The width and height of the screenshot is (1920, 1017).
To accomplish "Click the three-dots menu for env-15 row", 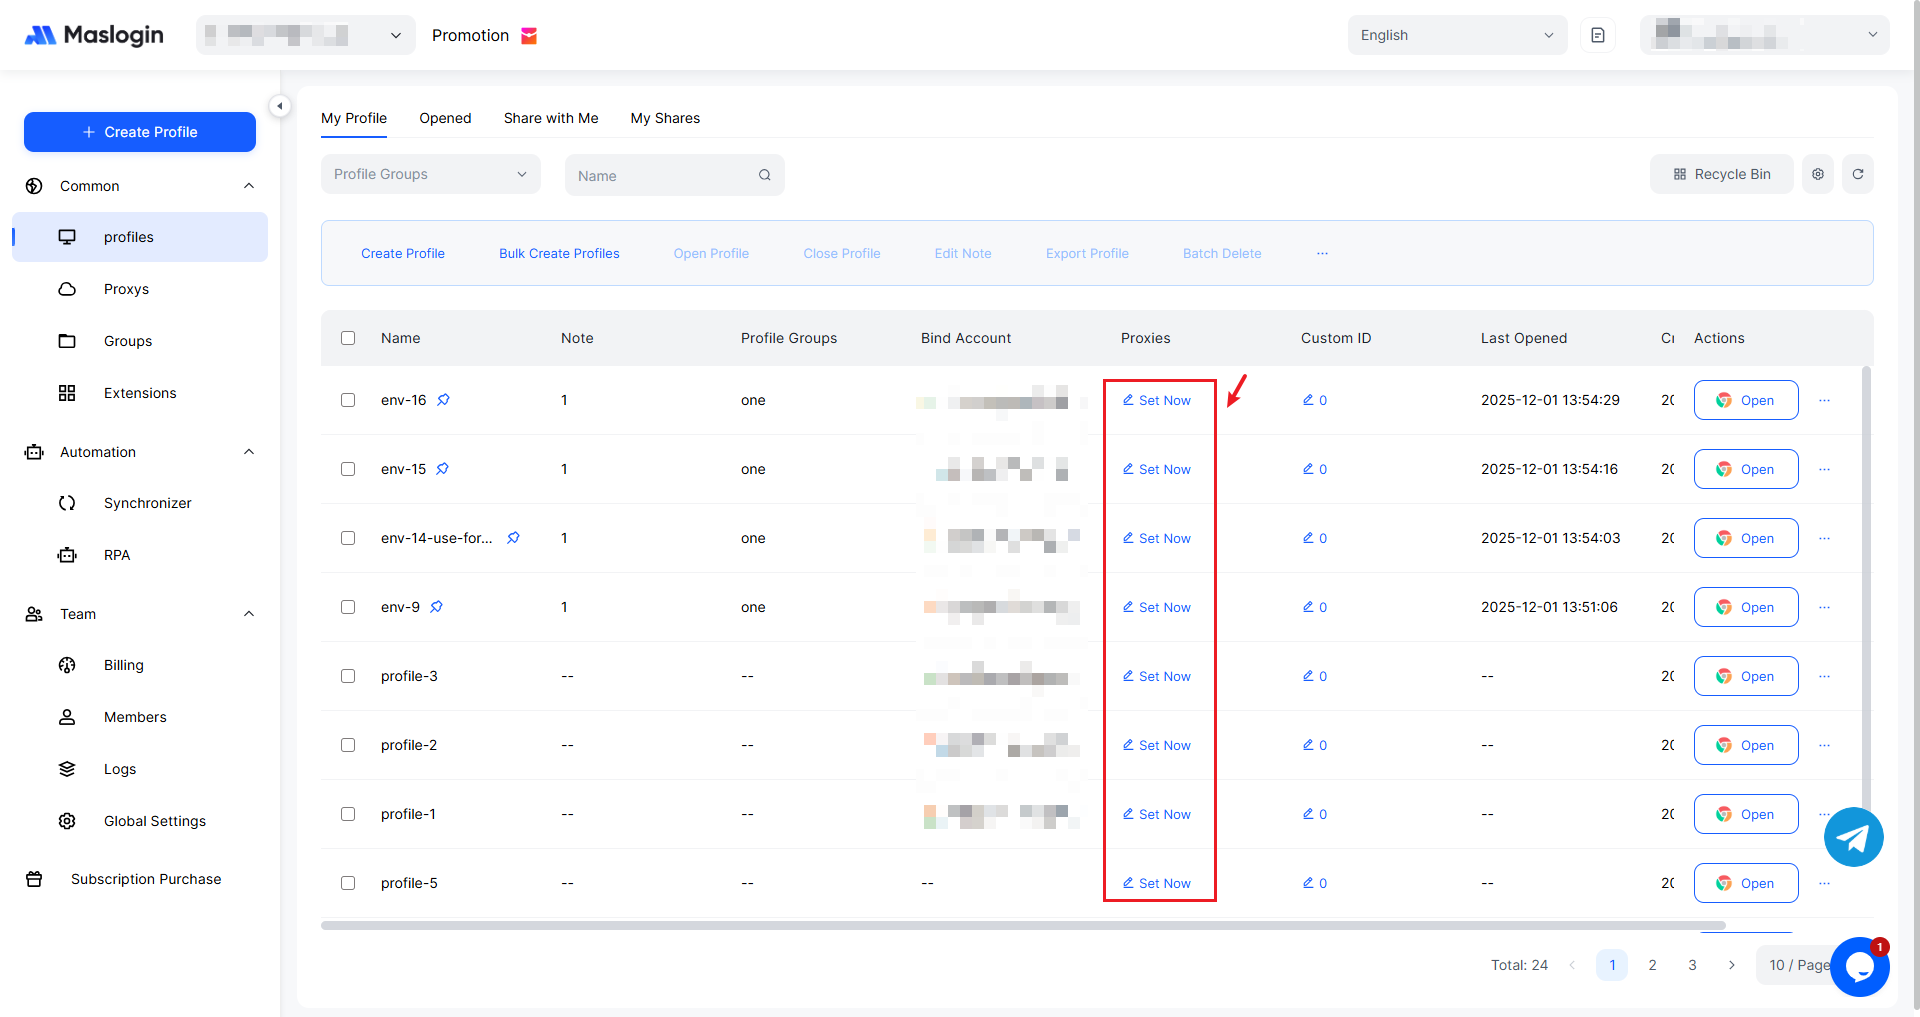I will (1824, 469).
